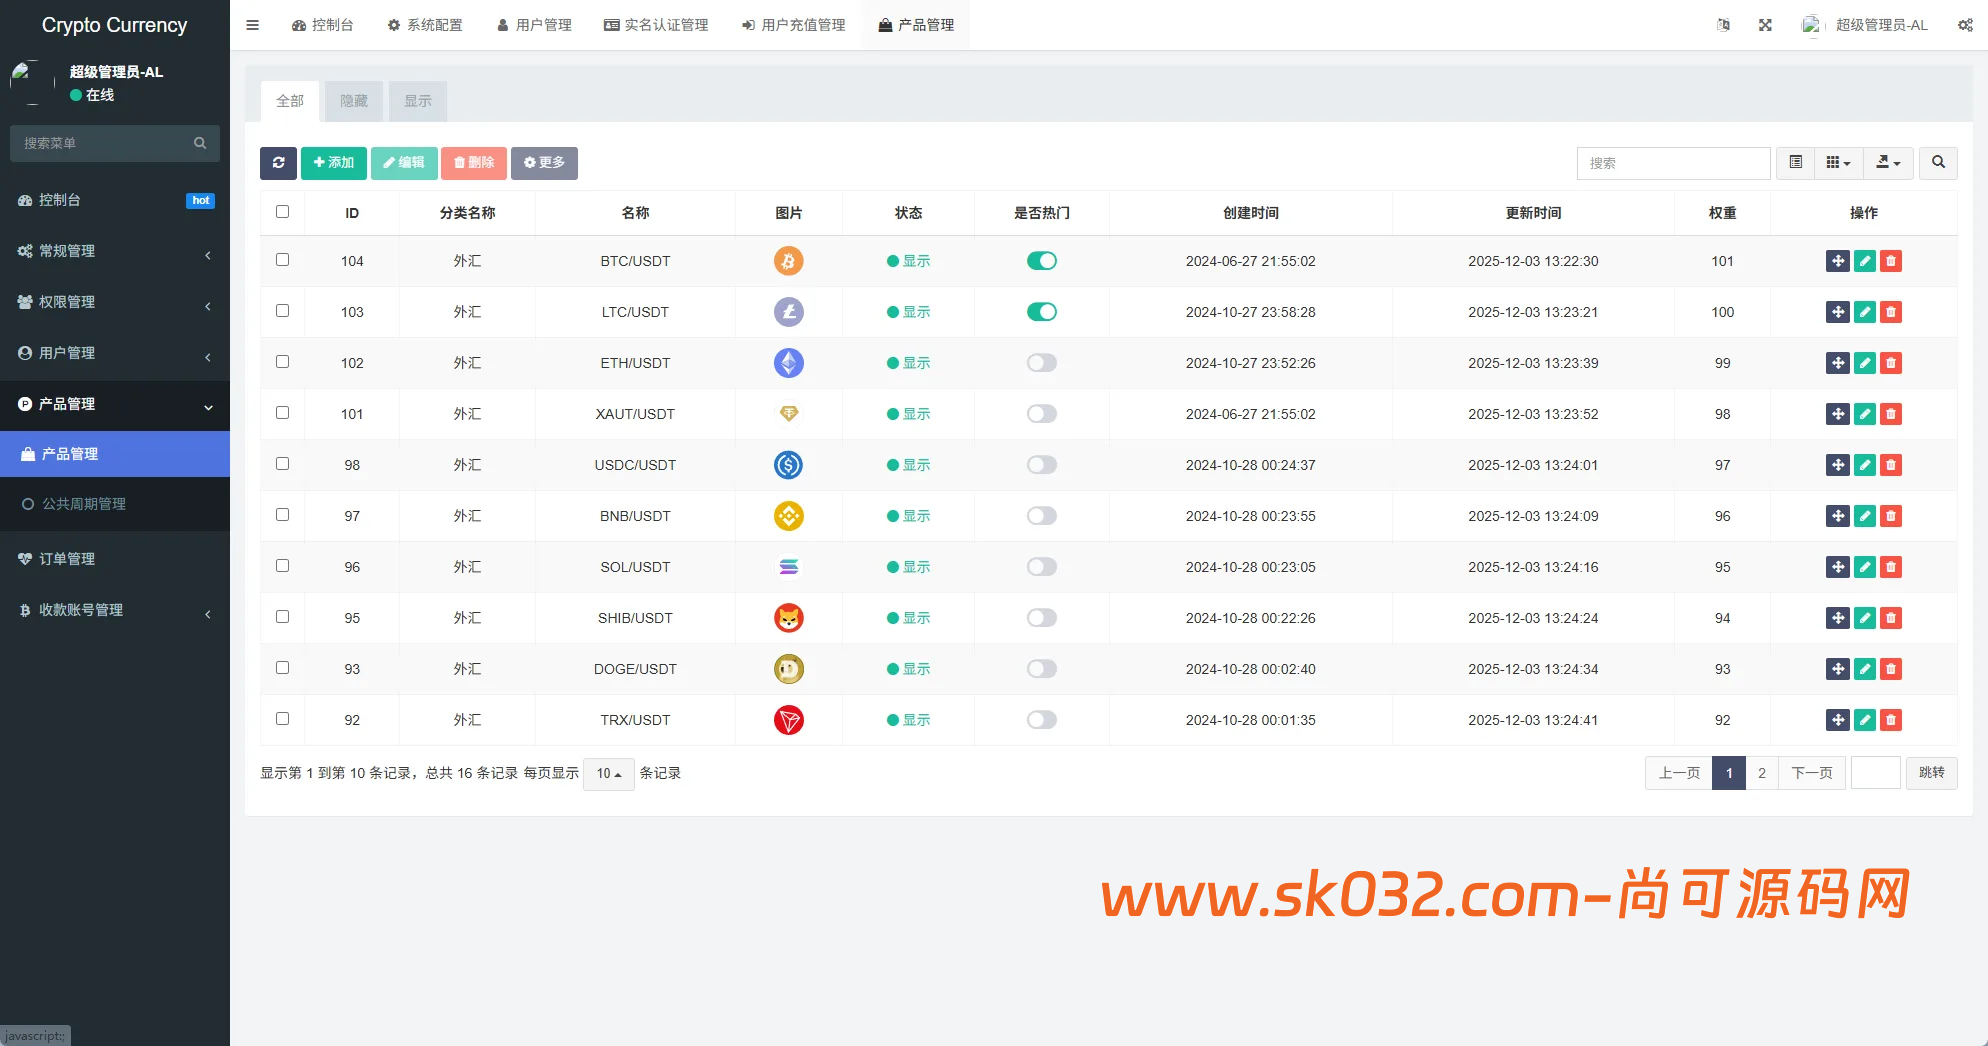
Task: Open the card view options
Action: (x=1838, y=163)
